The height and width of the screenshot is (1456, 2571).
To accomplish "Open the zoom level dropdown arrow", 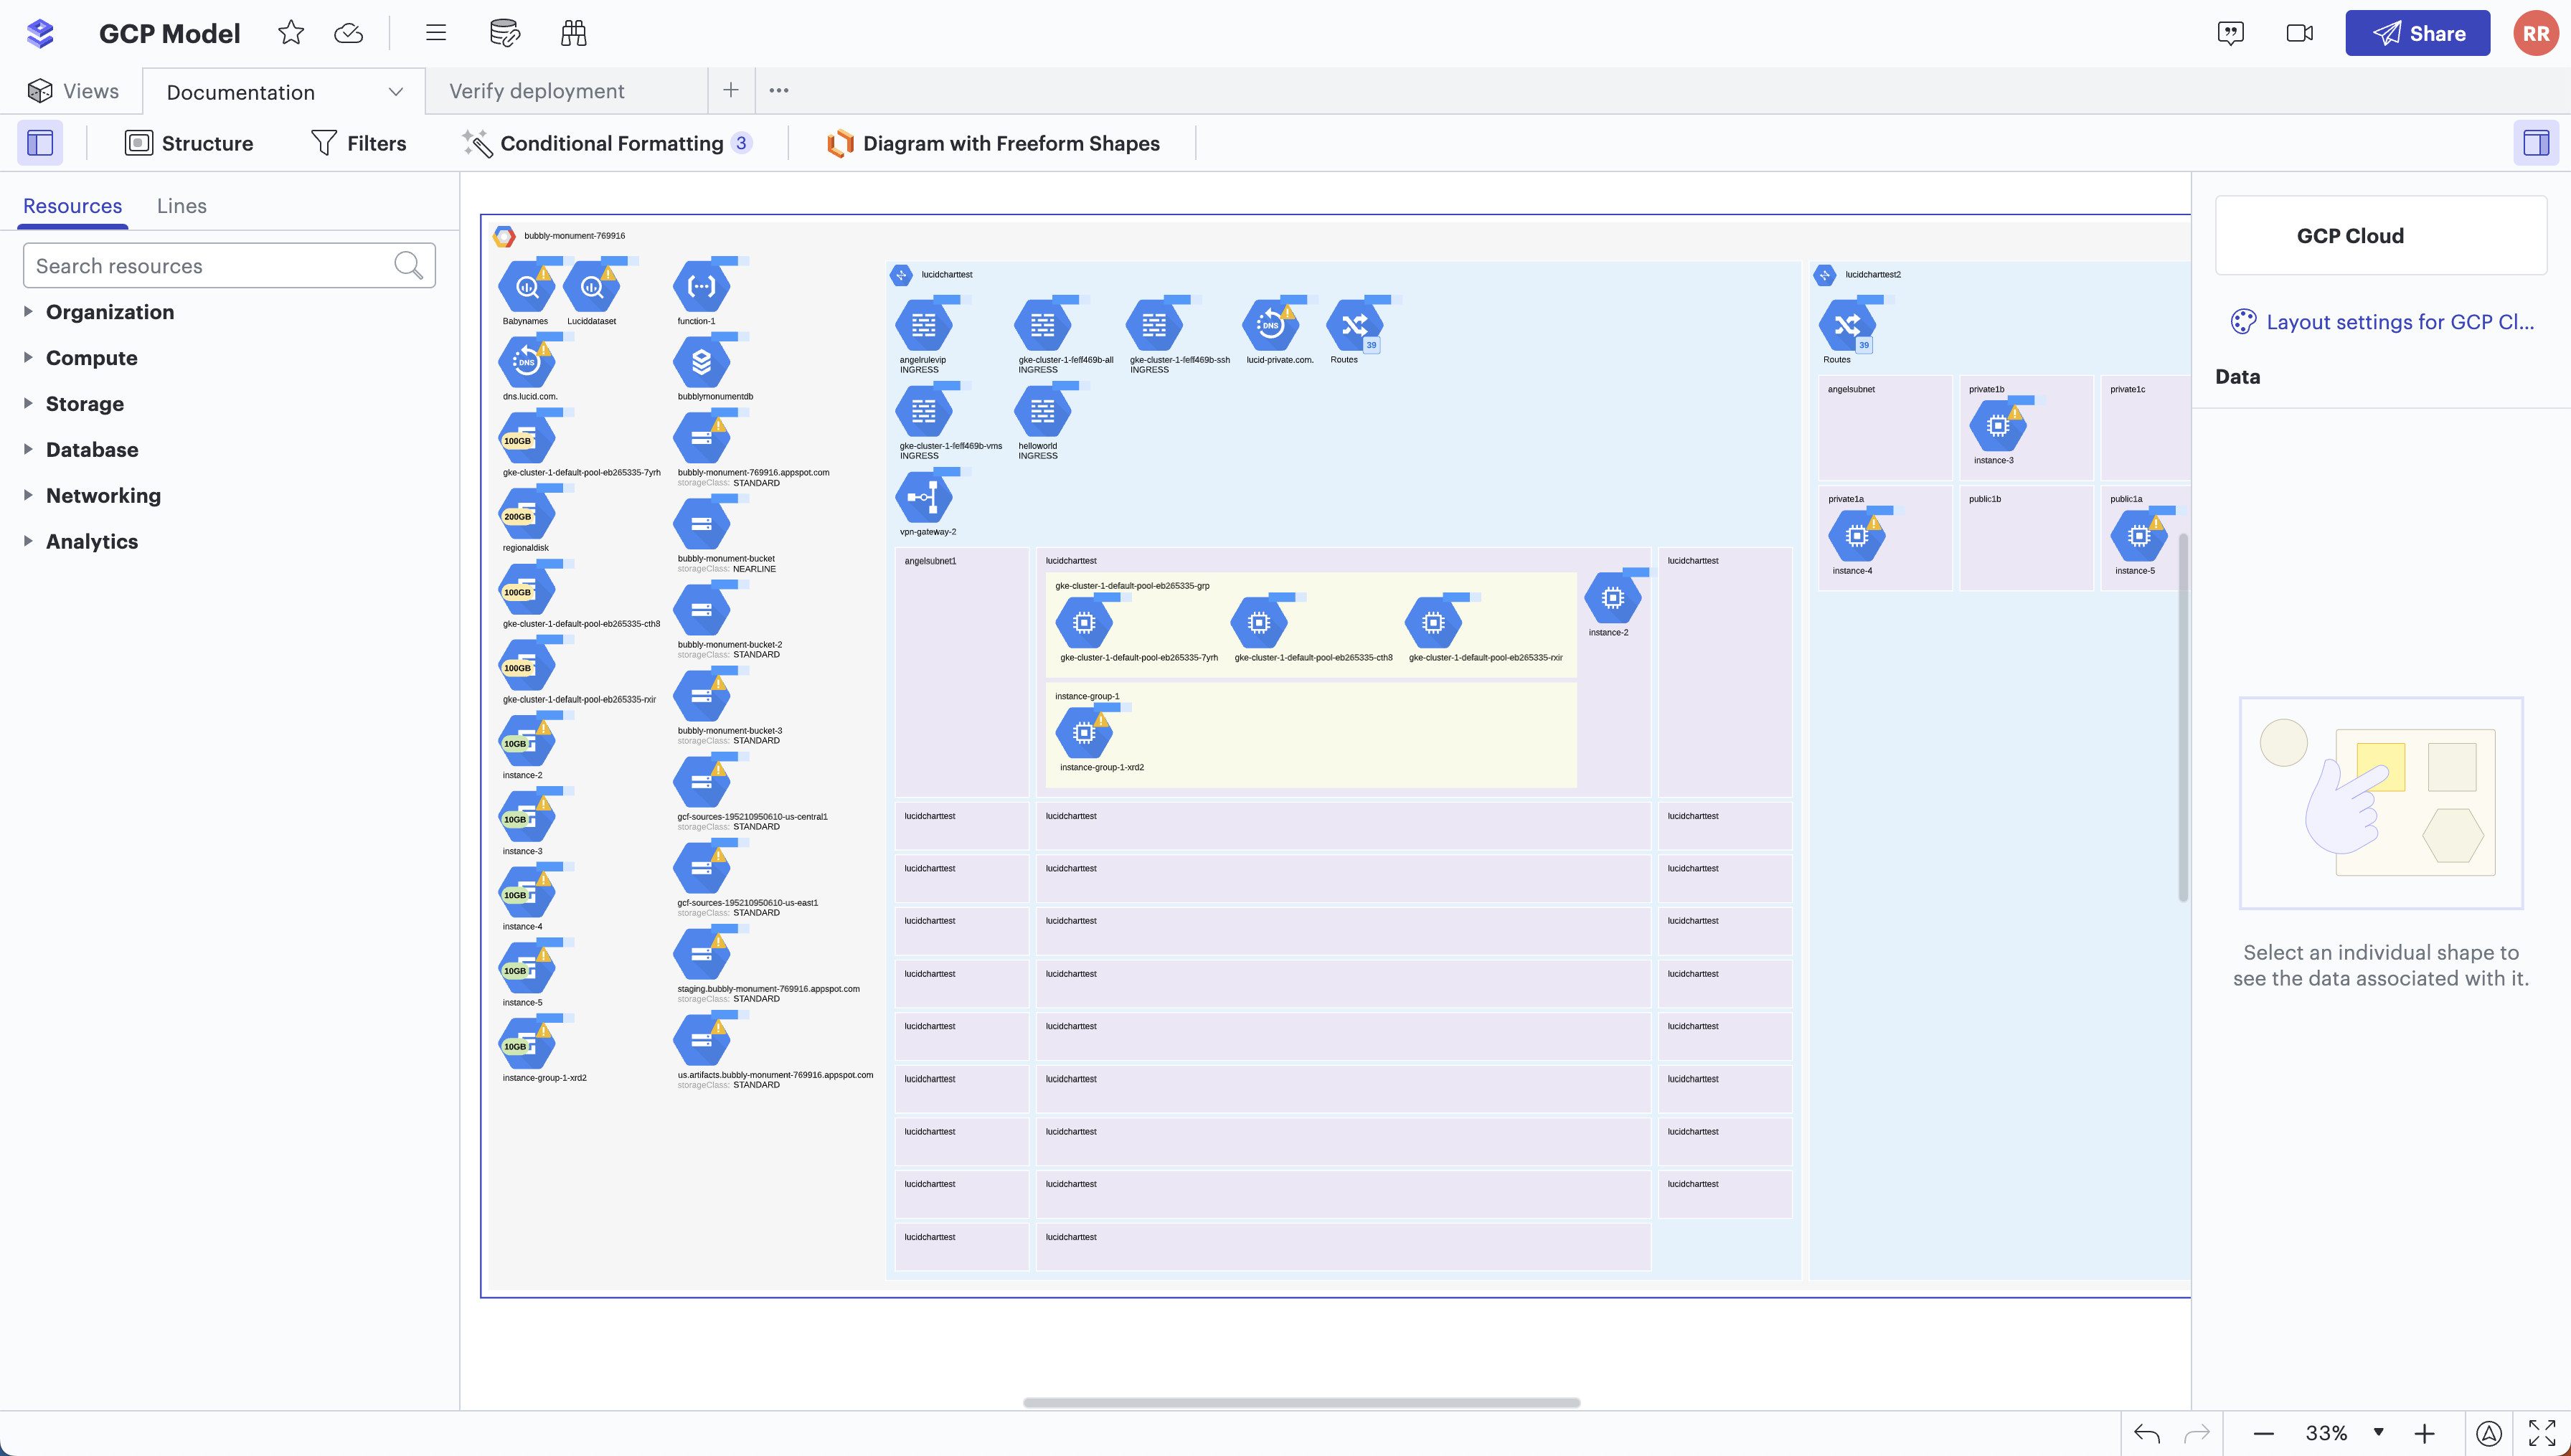I will point(2379,1432).
